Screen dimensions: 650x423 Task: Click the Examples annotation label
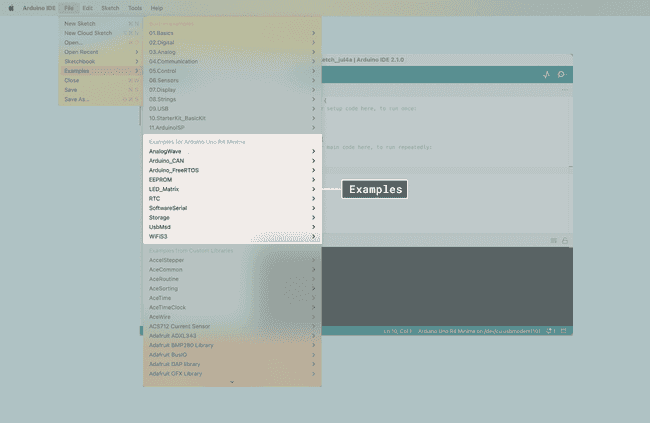[x=375, y=189]
